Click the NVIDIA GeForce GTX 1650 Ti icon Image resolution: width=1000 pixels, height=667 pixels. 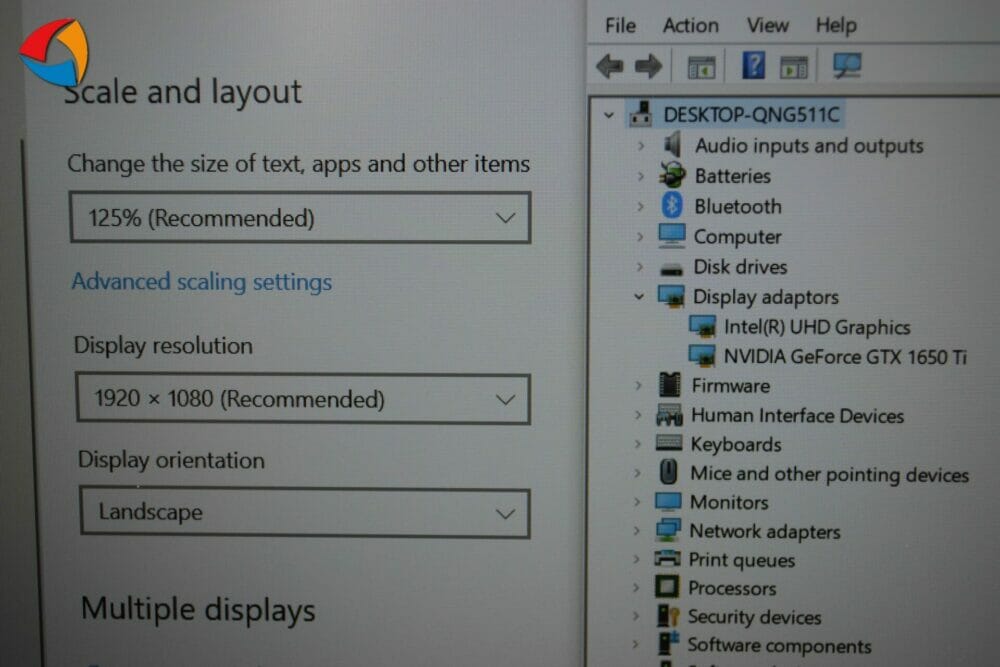(x=702, y=356)
